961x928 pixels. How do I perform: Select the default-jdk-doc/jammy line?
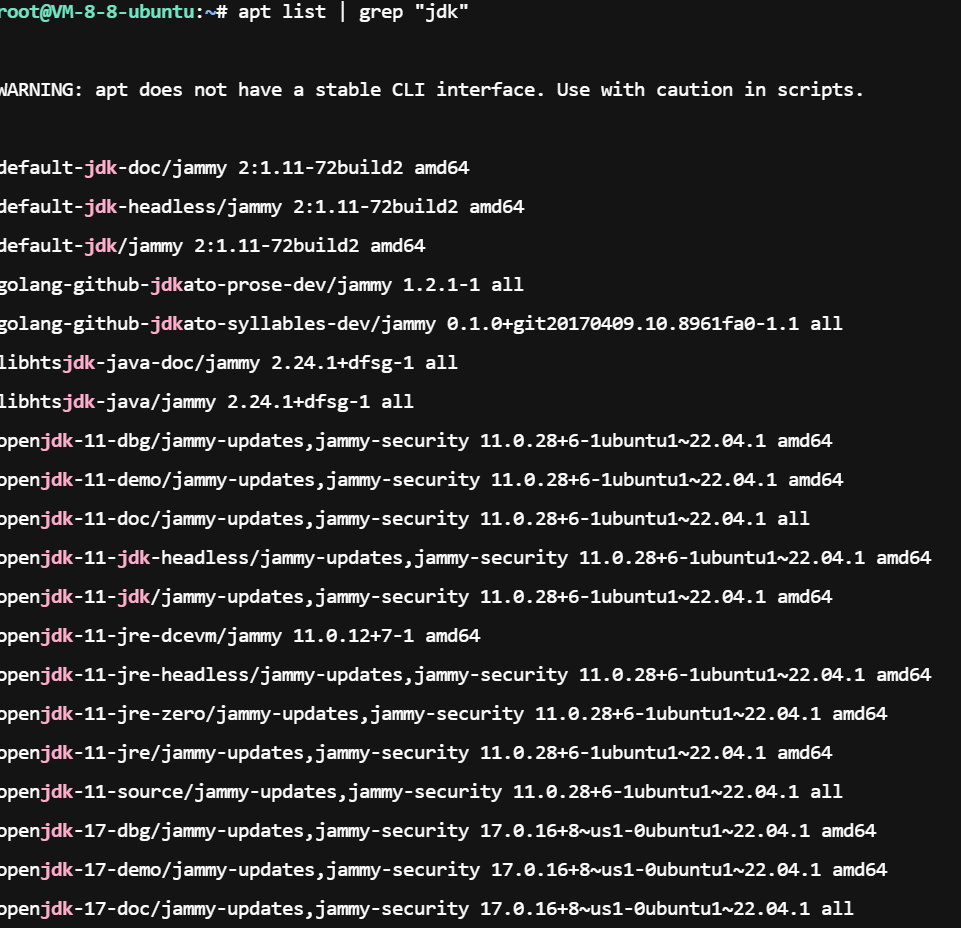click(234, 168)
